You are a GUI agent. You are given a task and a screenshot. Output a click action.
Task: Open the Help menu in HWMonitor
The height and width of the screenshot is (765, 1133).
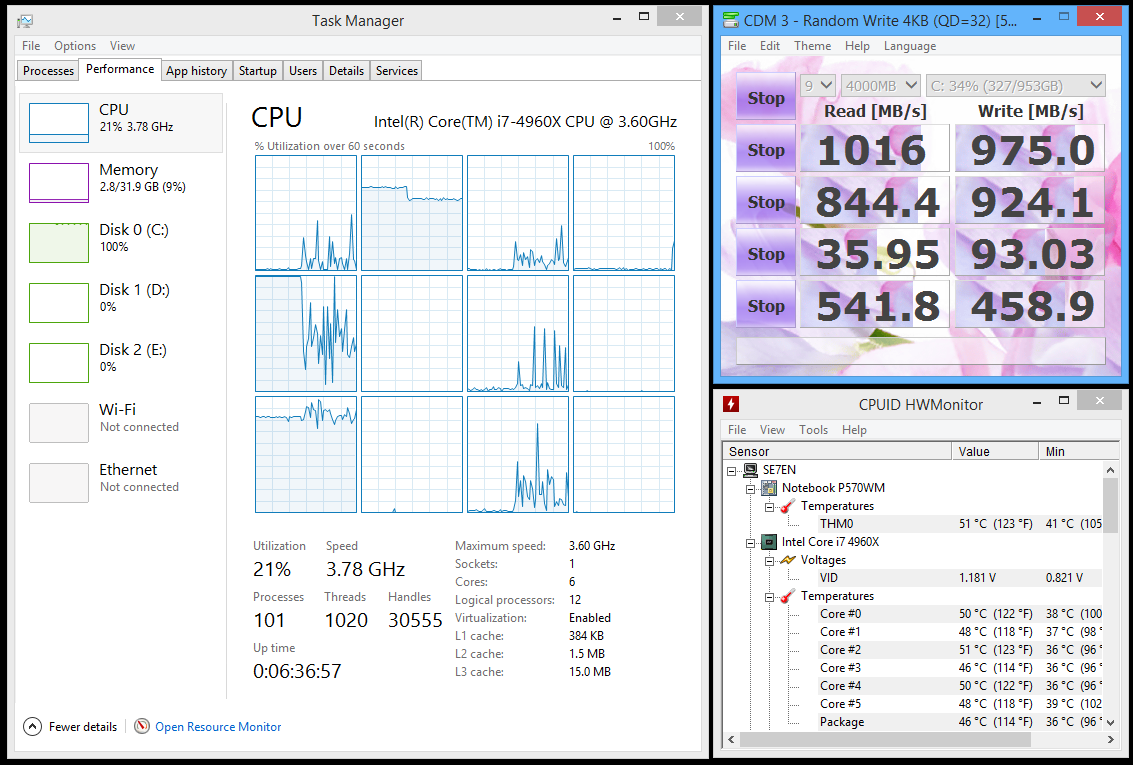(854, 430)
